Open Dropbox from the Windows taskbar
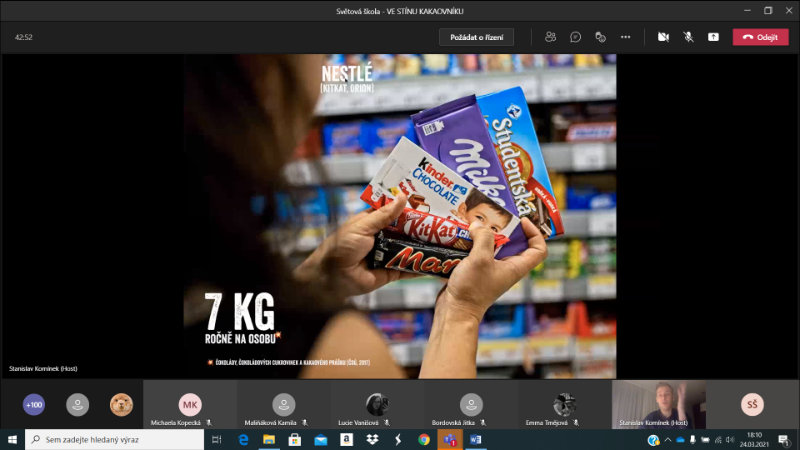 pos(372,440)
